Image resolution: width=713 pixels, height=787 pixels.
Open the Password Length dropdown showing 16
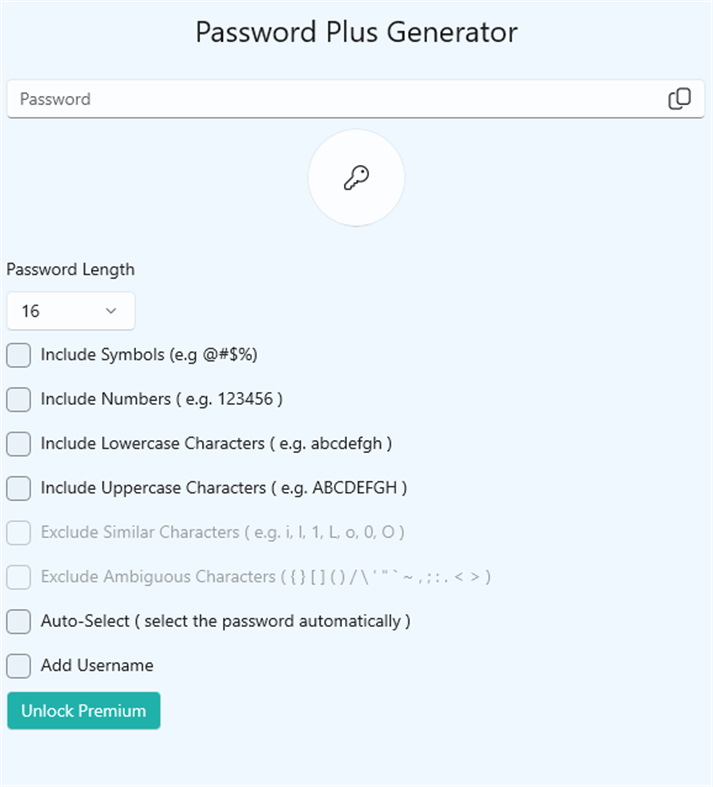(70, 311)
